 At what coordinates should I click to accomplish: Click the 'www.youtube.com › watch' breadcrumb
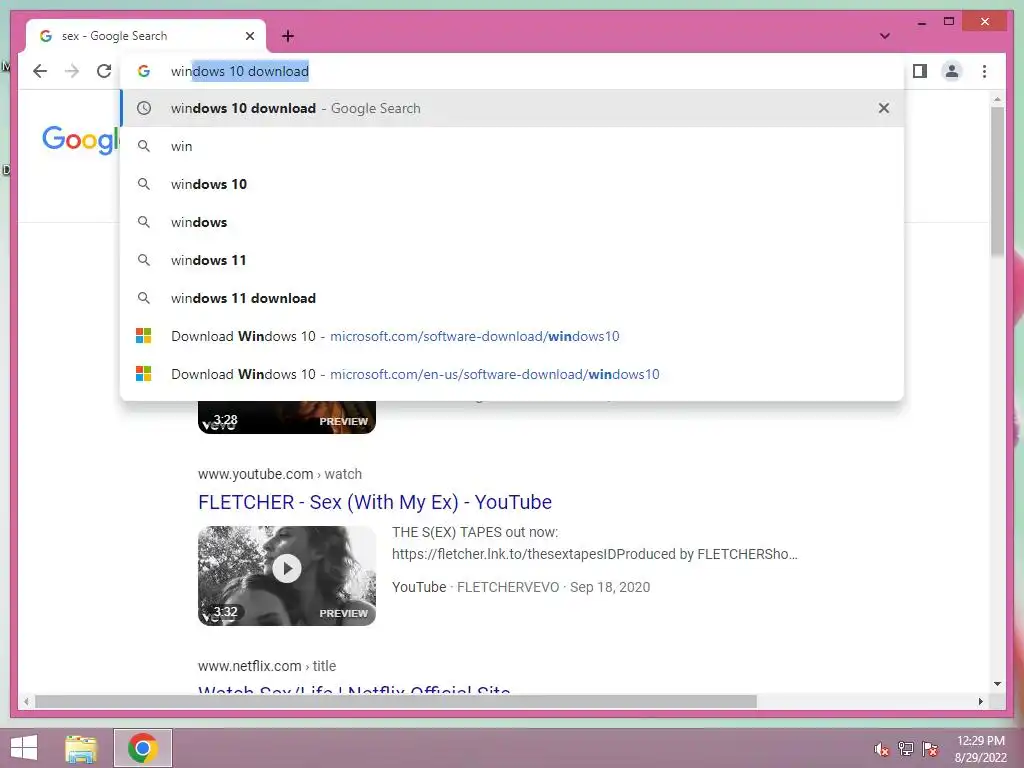point(280,474)
